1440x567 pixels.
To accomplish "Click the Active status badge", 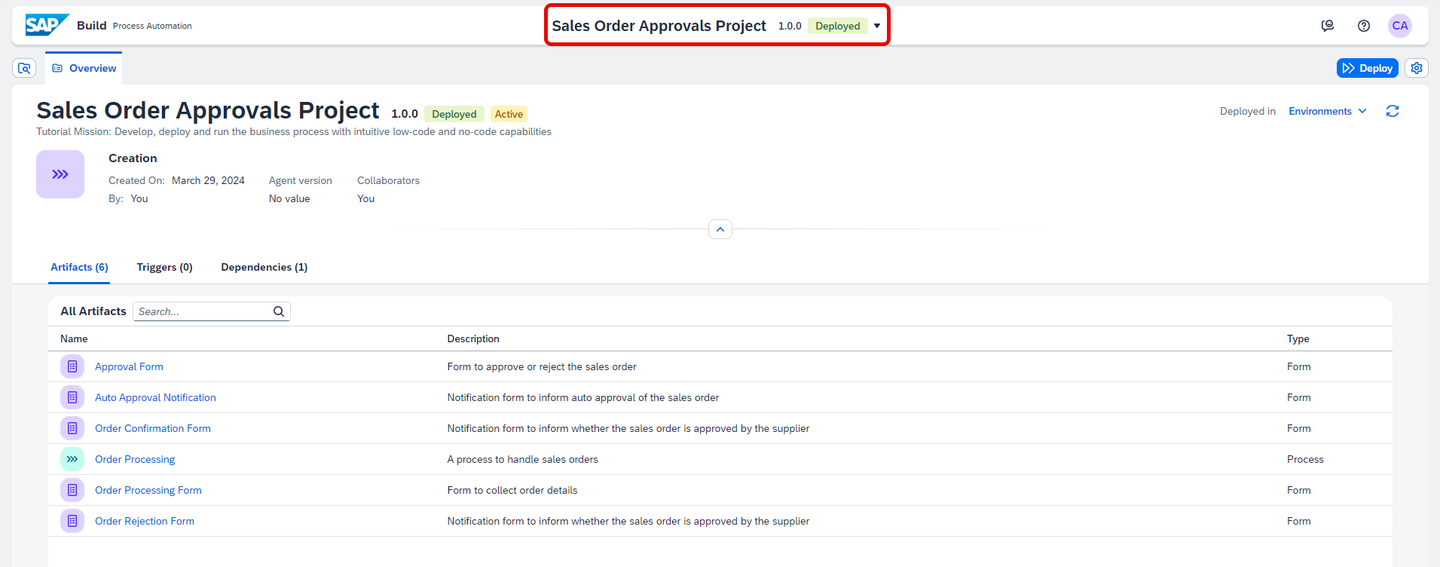I will [509, 114].
